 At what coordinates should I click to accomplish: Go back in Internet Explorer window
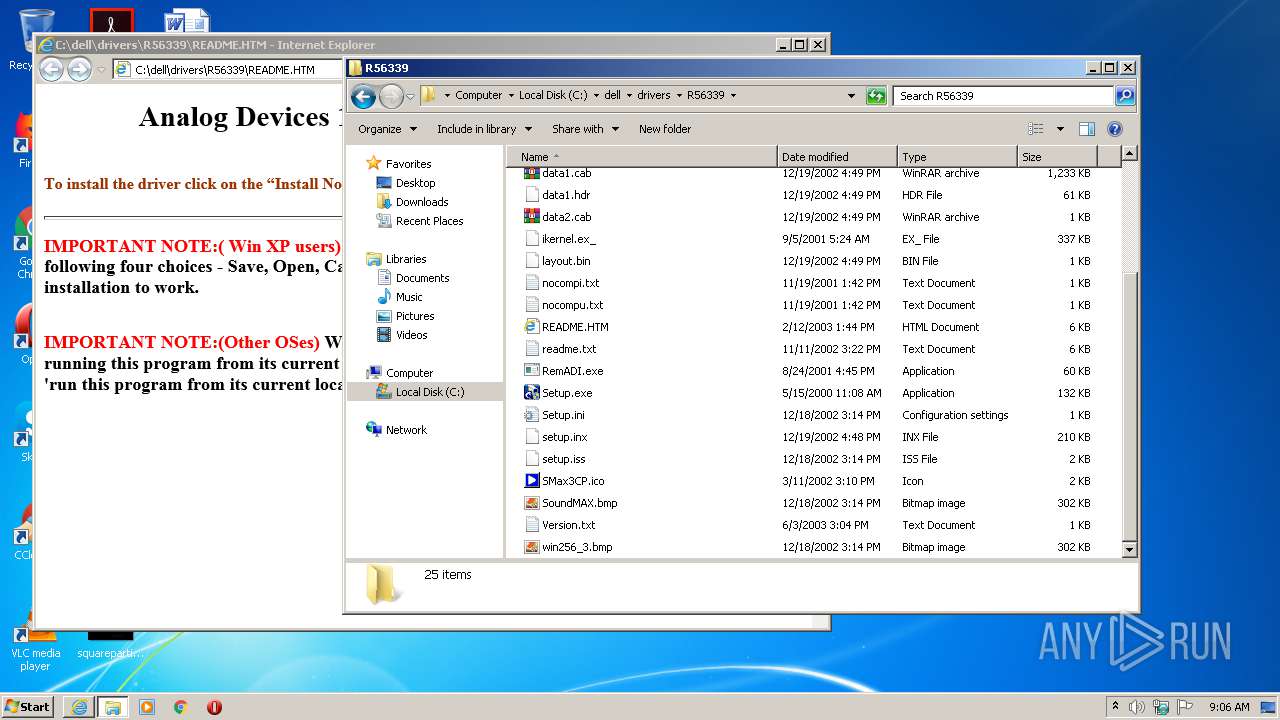click(x=51, y=69)
